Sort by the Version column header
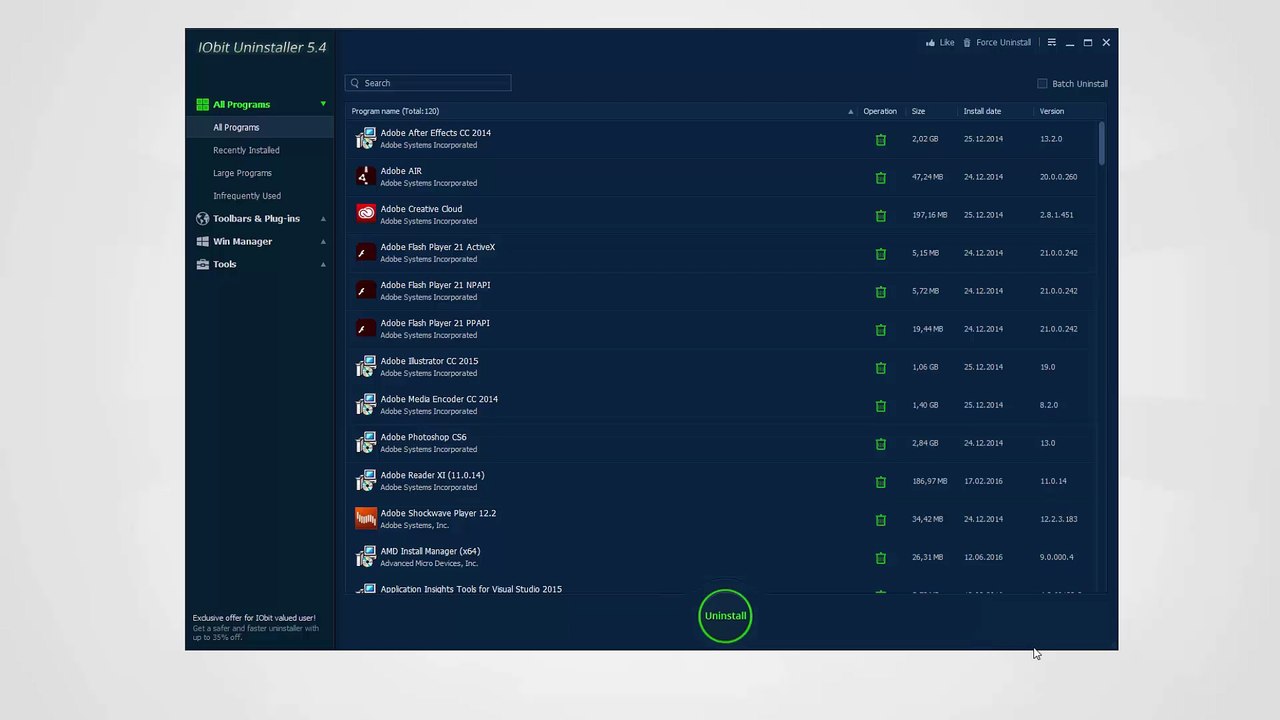The width and height of the screenshot is (1280, 720). coord(1052,111)
